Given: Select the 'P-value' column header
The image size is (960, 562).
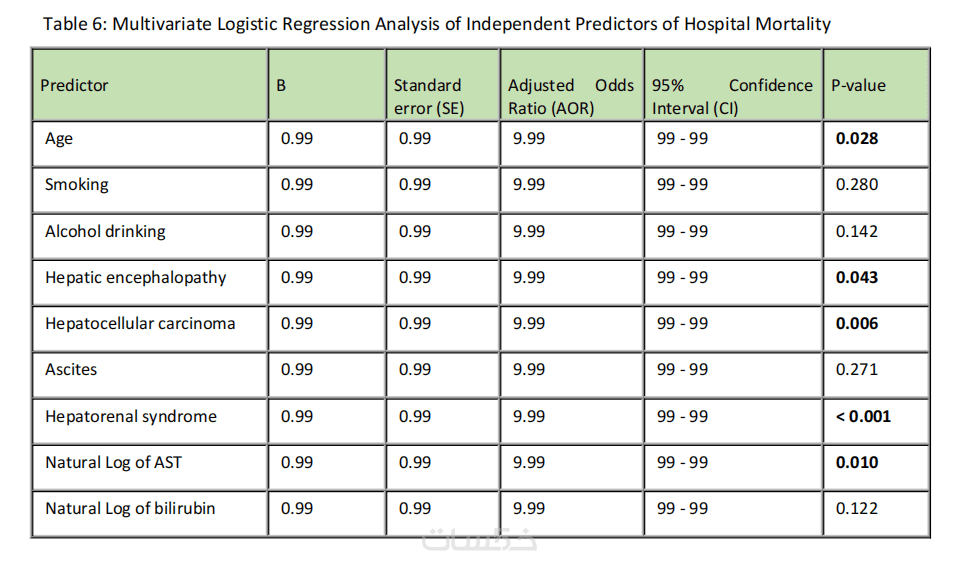Looking at the screenshot, I should [x=858, y=86].
